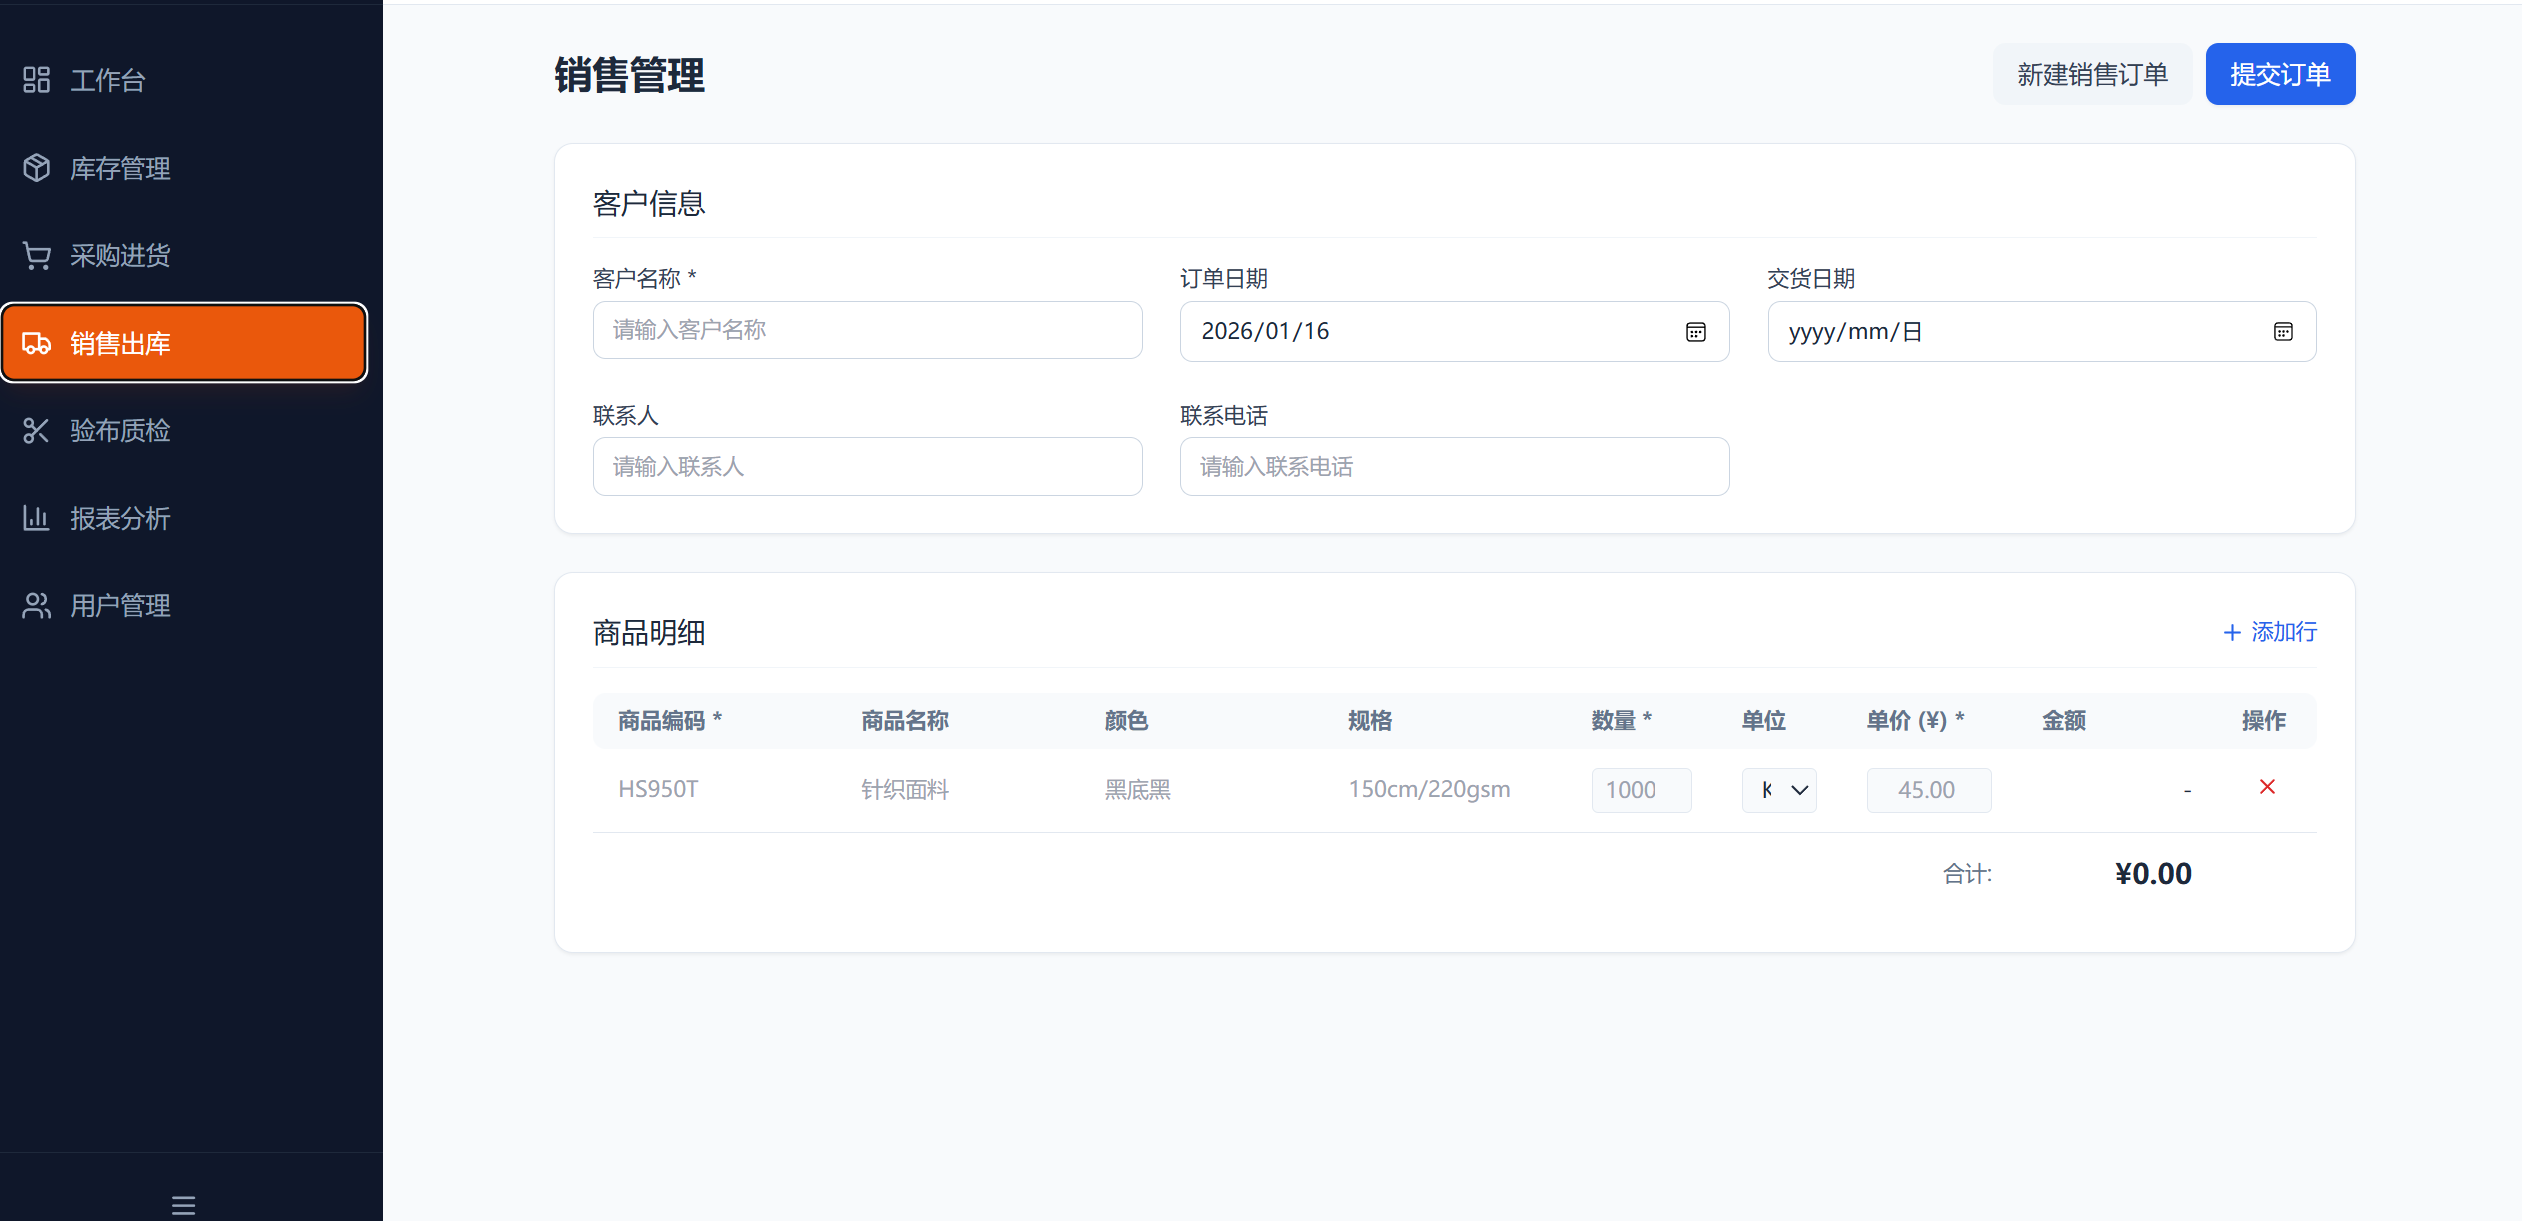The width and height of the screenshot is (2522, 1221).
Task: Click the 提交订单 submit button
Action: (2280, 73)
